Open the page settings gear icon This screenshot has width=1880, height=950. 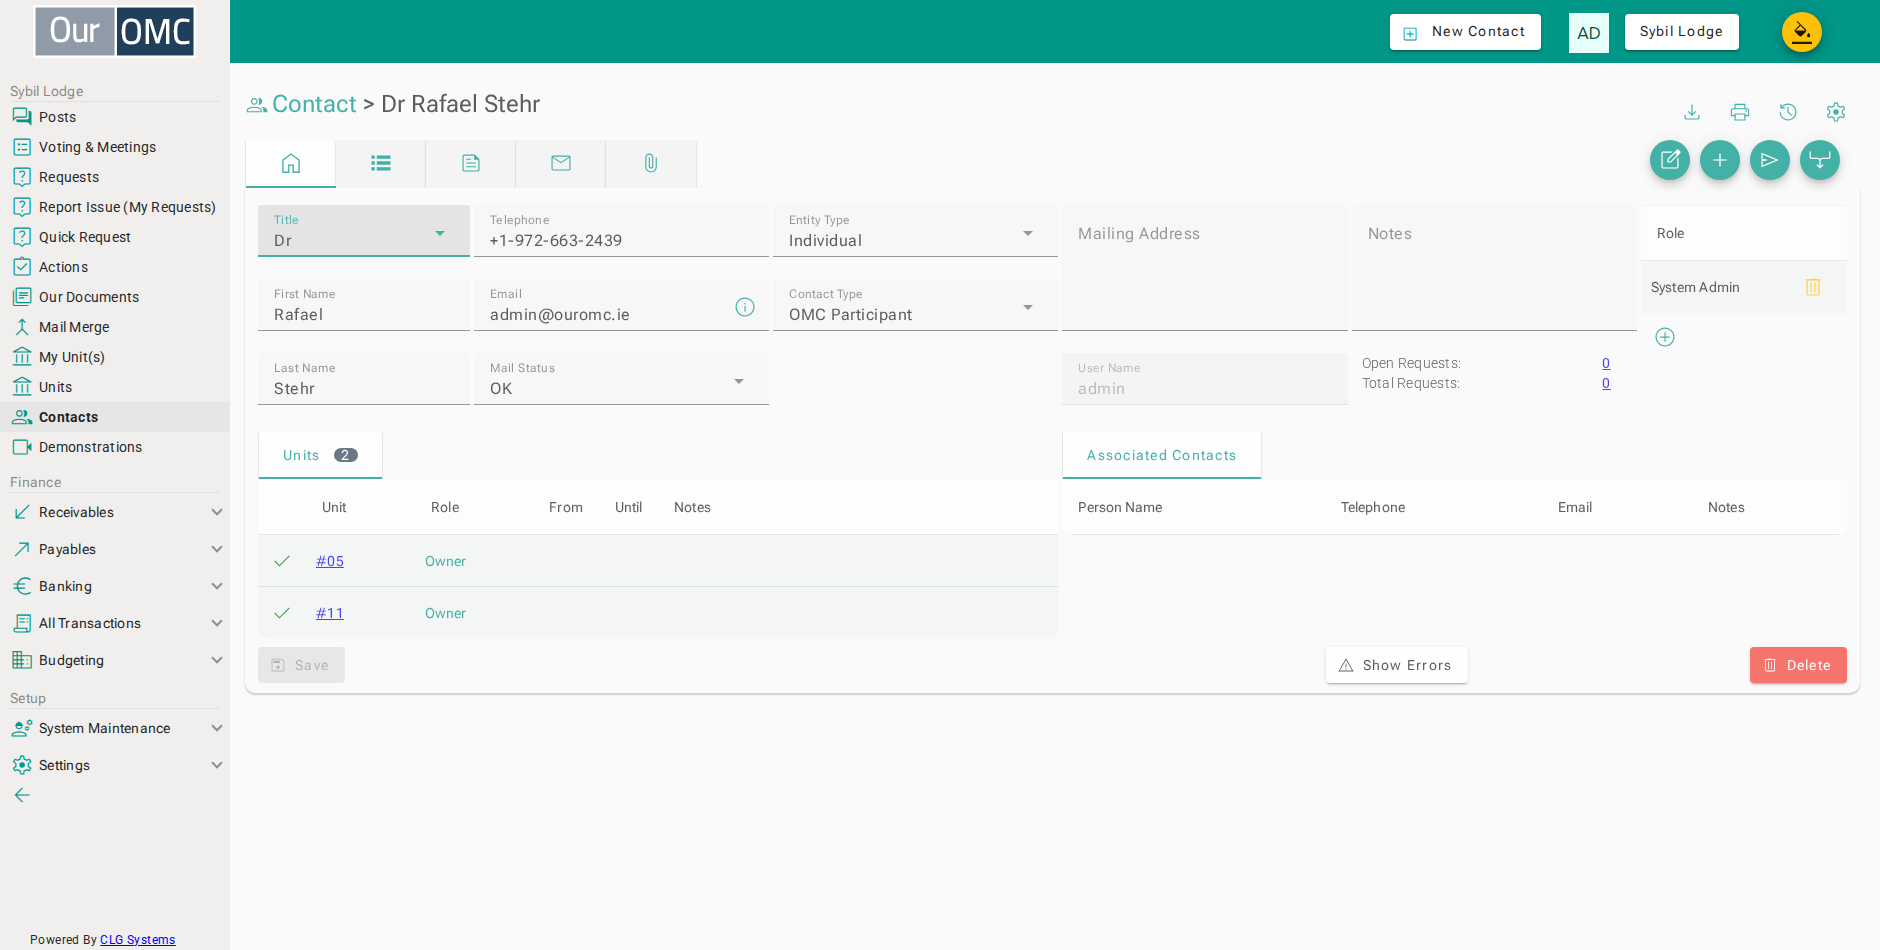1836,112
